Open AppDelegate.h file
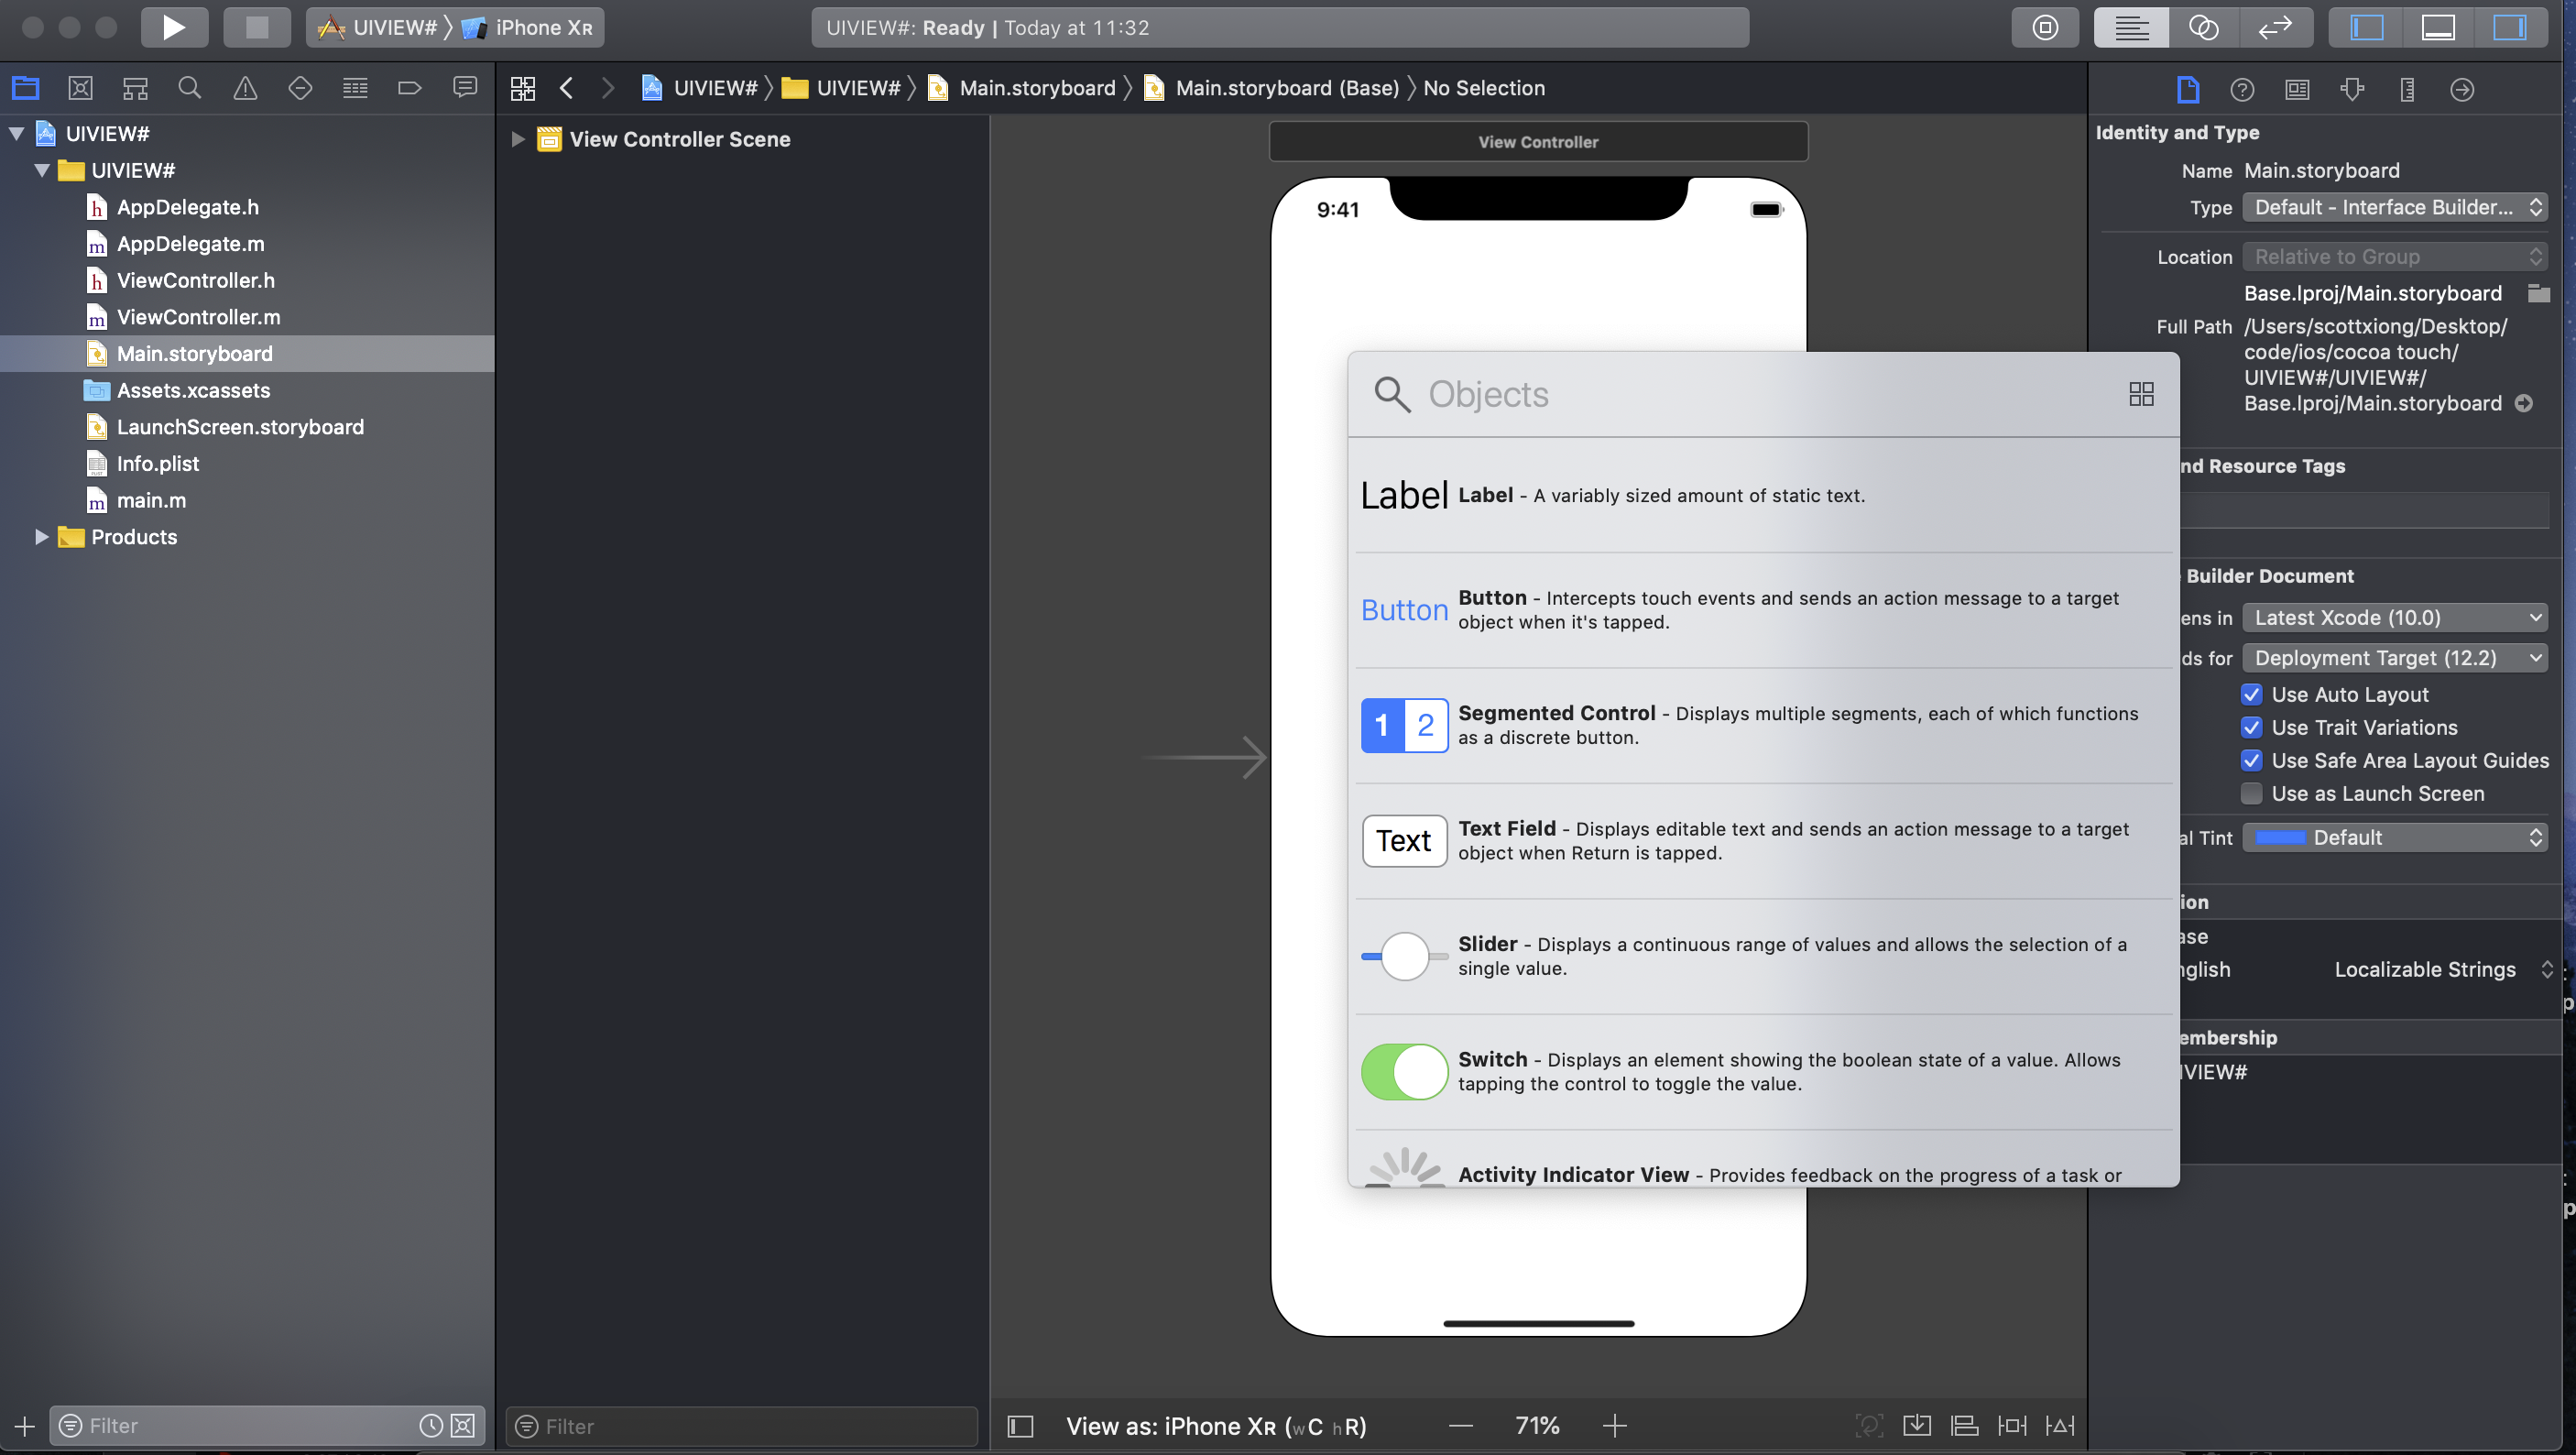Viewport: 2576px width, 1455px height. pos(187,207)
